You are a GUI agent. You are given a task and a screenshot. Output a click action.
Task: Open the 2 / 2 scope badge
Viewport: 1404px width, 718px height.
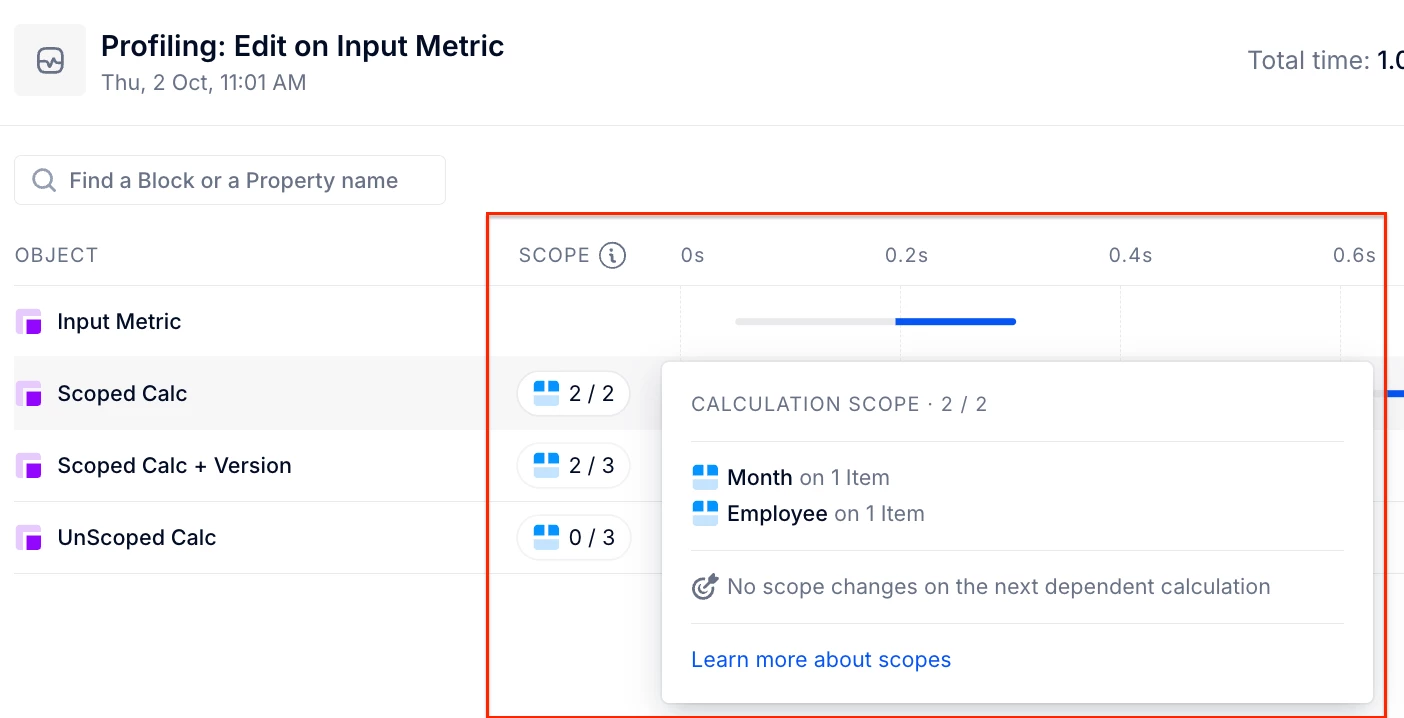click(574, 394)
